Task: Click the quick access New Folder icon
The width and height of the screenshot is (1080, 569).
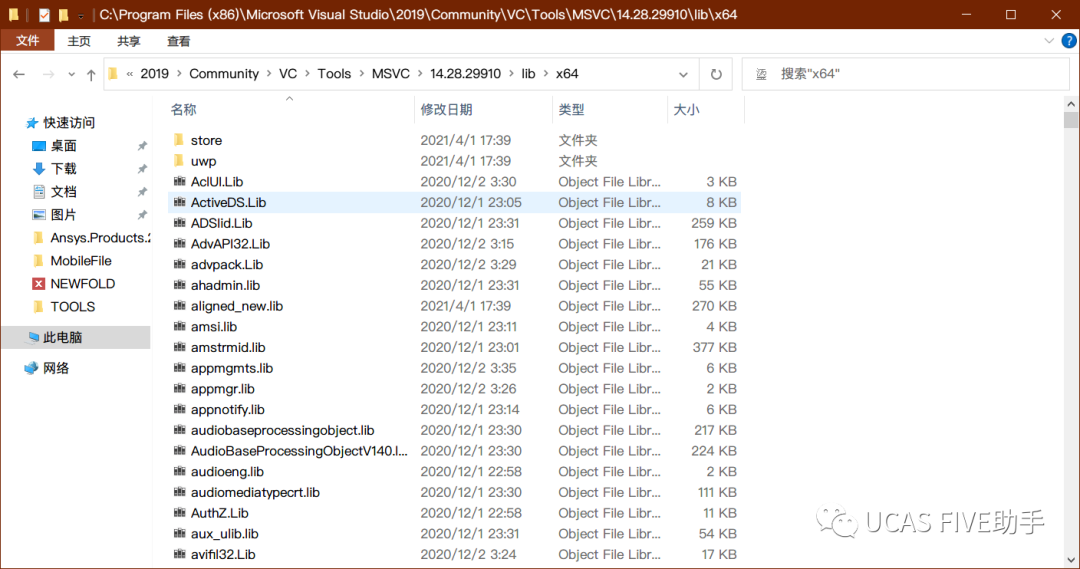Action: coord(63,14)
